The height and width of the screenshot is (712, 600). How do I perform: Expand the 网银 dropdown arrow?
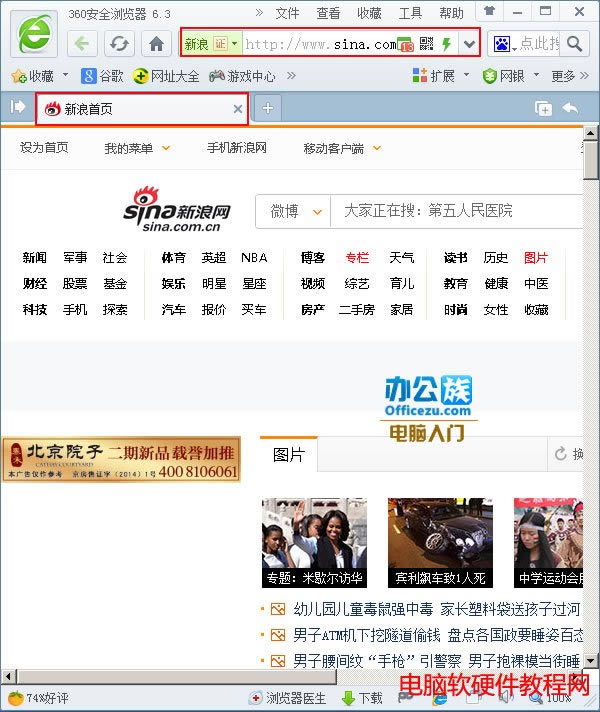click(536, 74)
